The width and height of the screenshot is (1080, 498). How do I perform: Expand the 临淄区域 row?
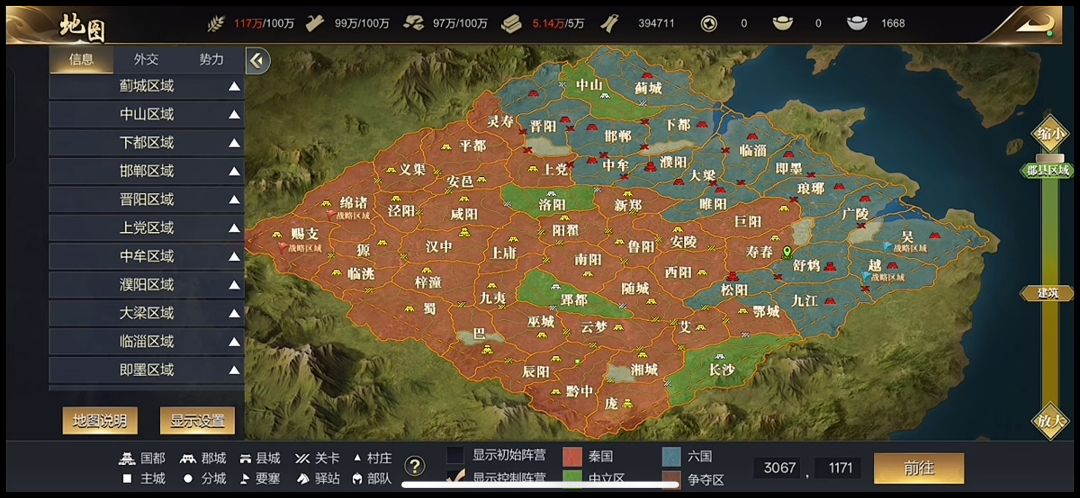(x=147, y=342)
